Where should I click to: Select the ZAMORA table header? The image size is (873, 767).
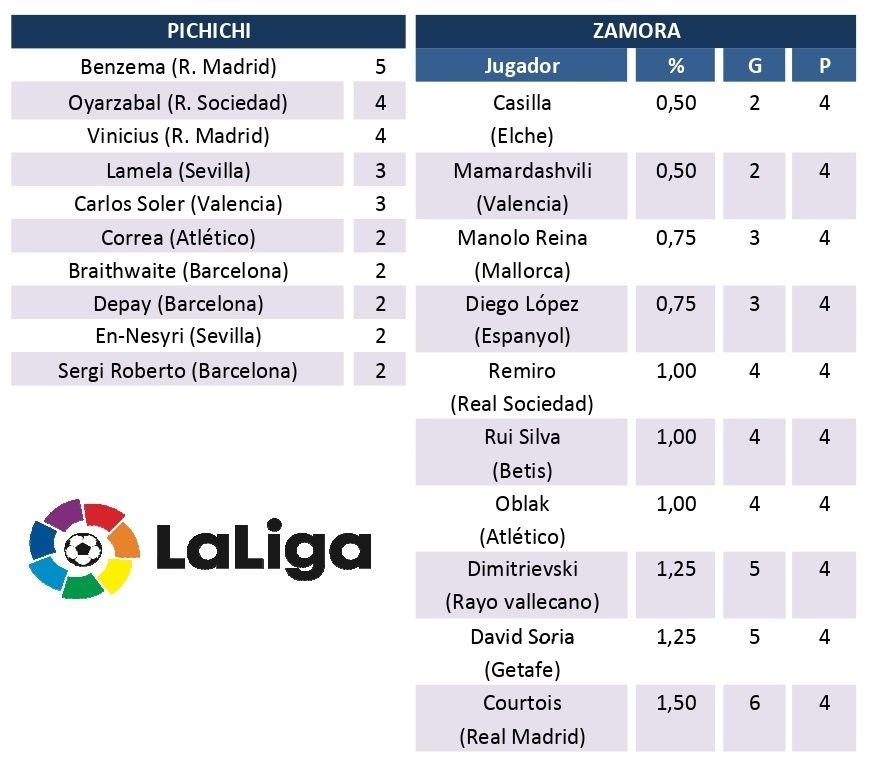pos(635,31)
